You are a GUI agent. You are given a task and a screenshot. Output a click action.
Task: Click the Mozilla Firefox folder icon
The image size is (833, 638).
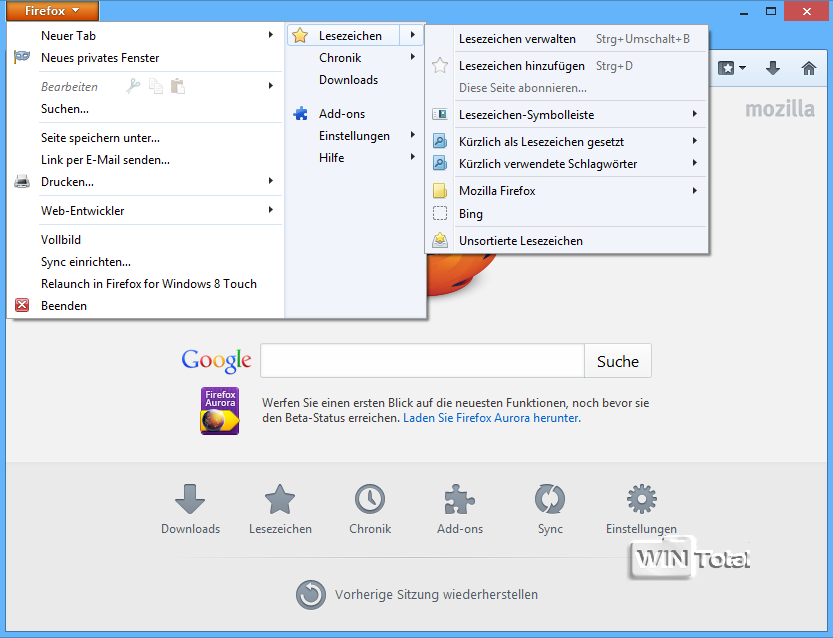(440, 191)
